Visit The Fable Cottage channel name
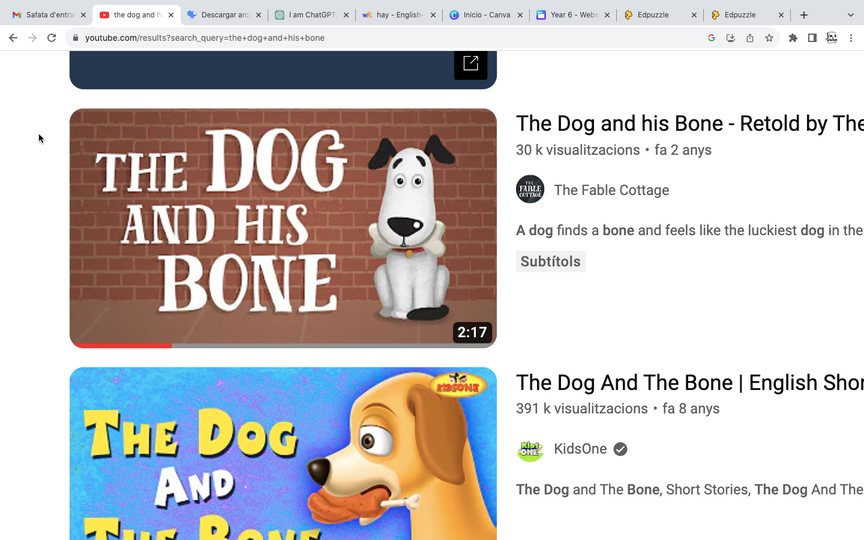The image size is (864, 540). (612, 190)
